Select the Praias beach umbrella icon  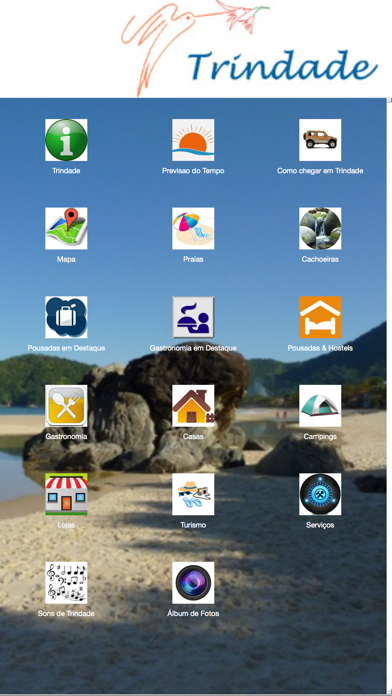click(x=193, y=229)
